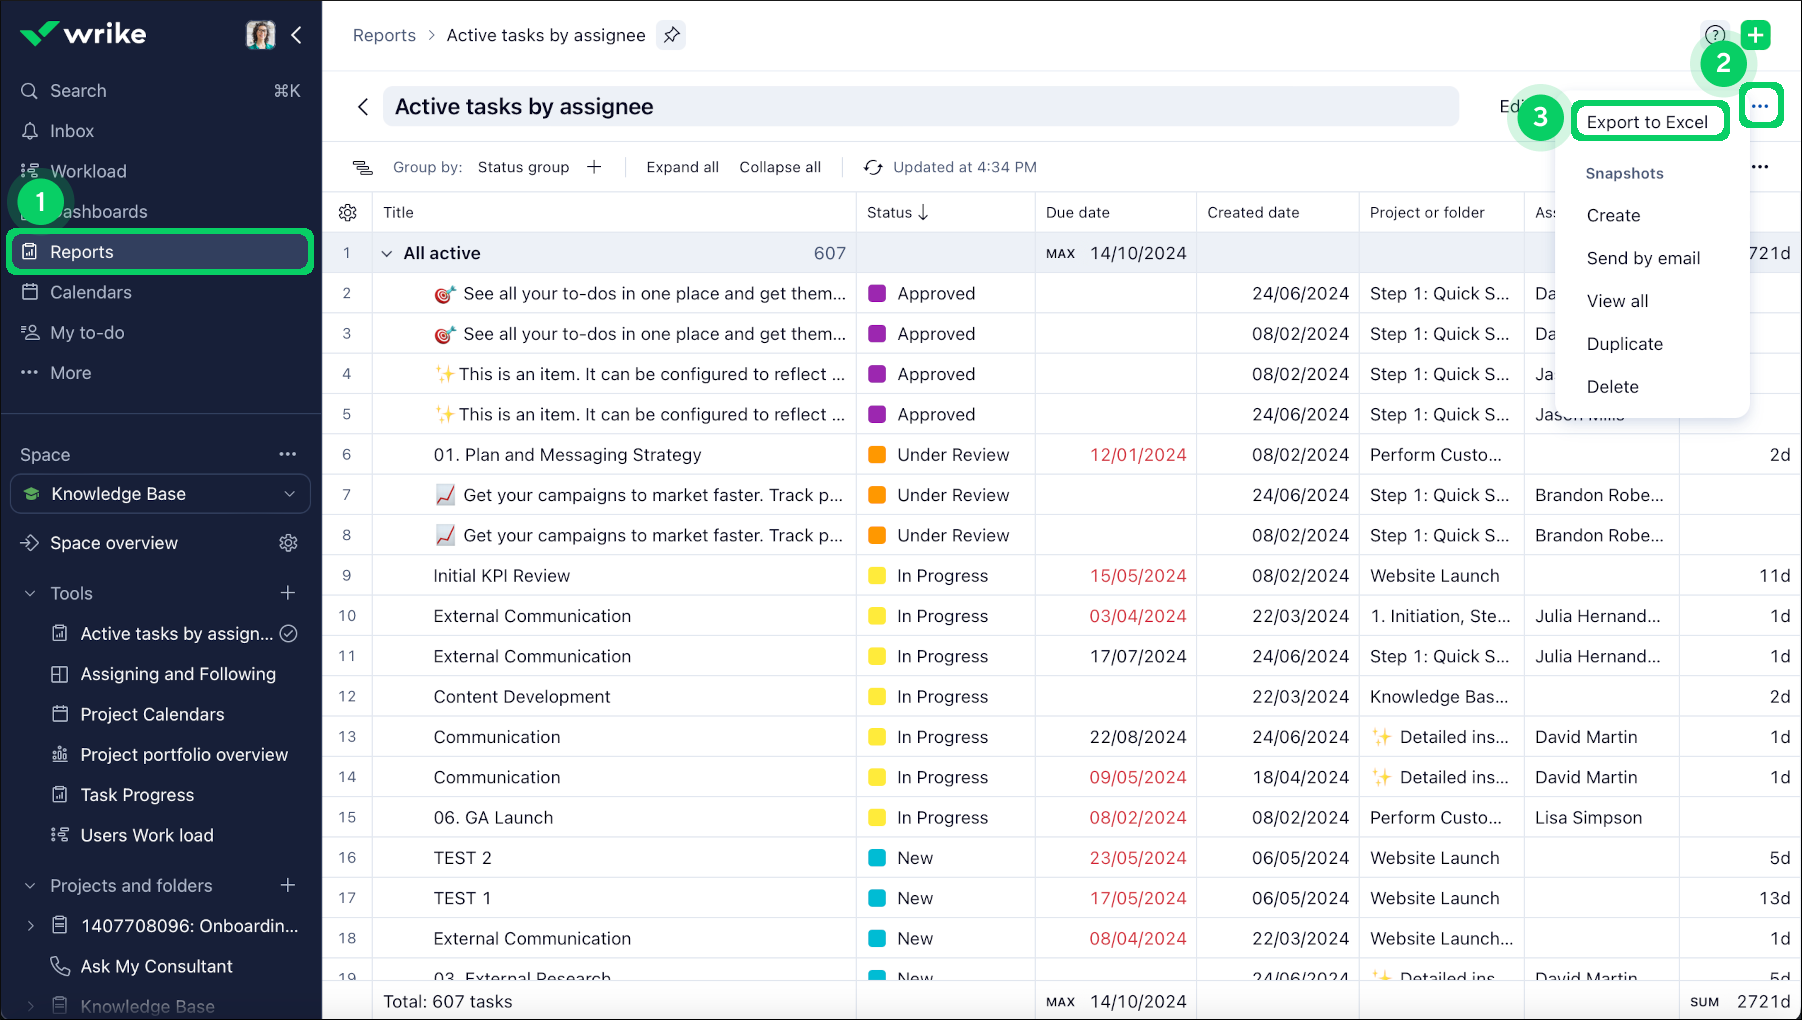
Task: Open the help question mark icon
Action: 1714,34
